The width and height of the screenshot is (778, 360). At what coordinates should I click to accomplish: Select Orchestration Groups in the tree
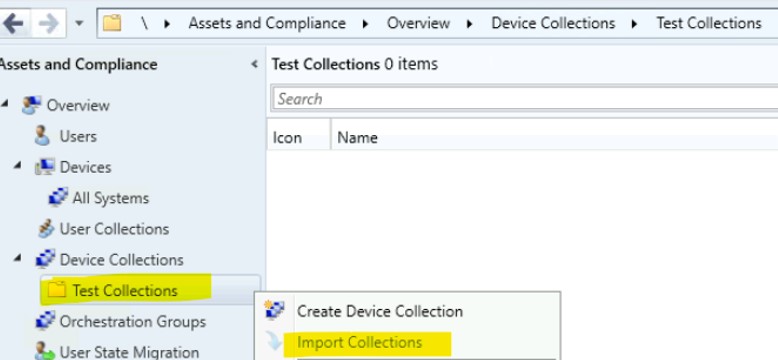[132, 321]
